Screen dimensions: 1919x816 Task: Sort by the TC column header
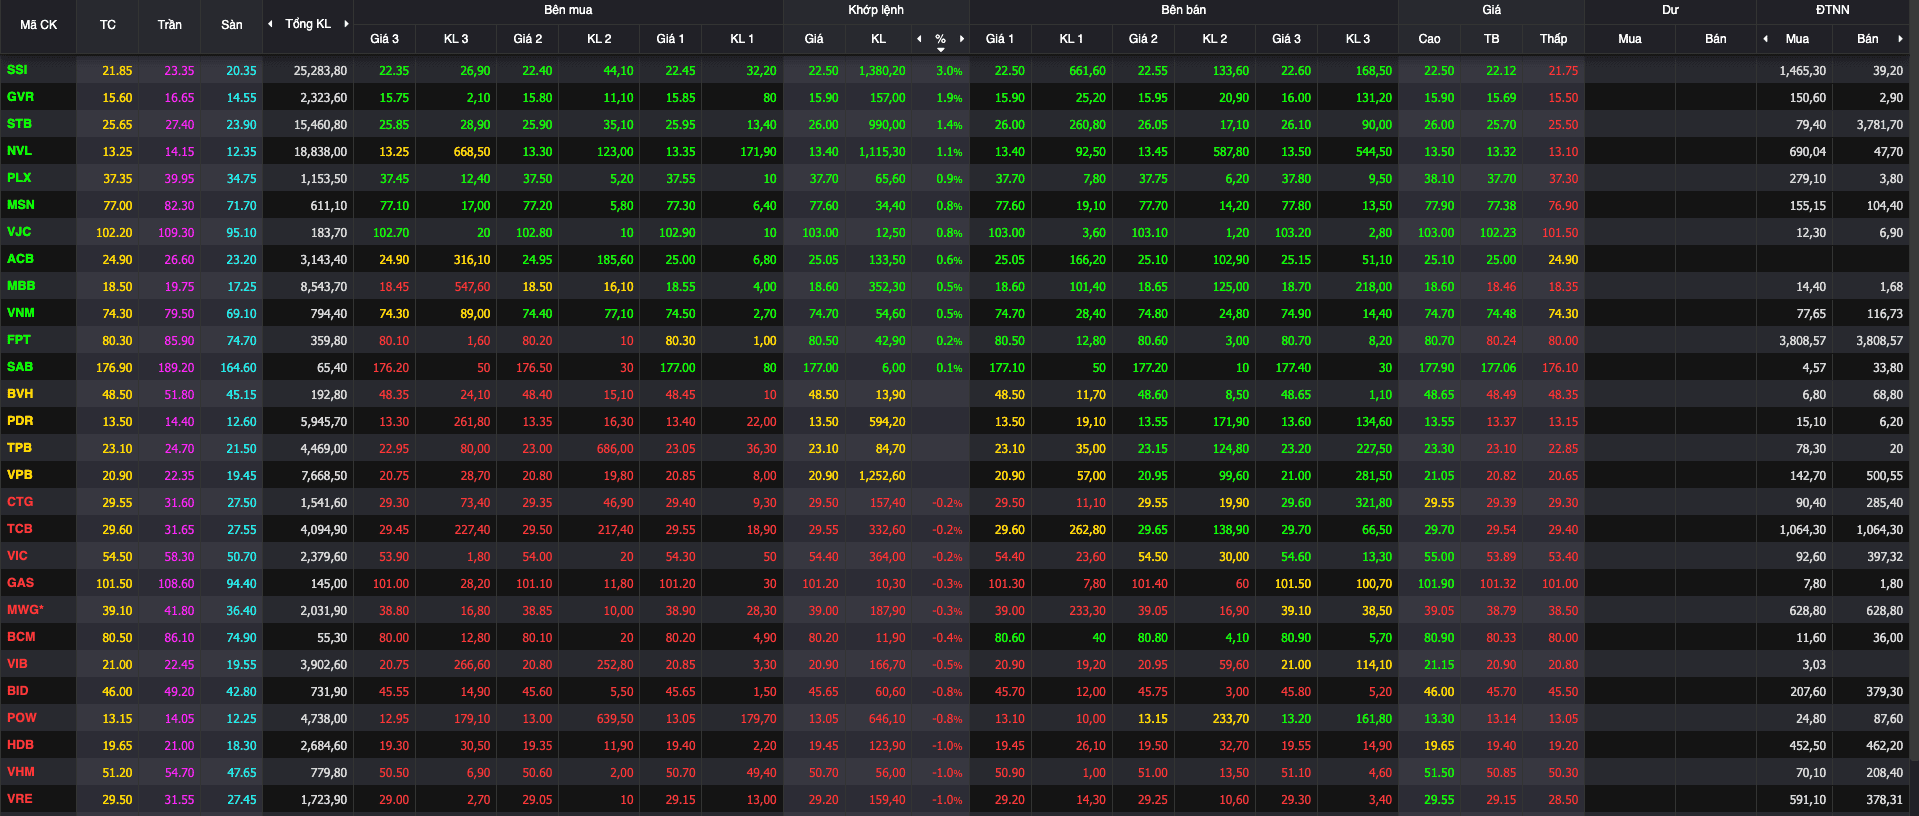tap(108, 25)
